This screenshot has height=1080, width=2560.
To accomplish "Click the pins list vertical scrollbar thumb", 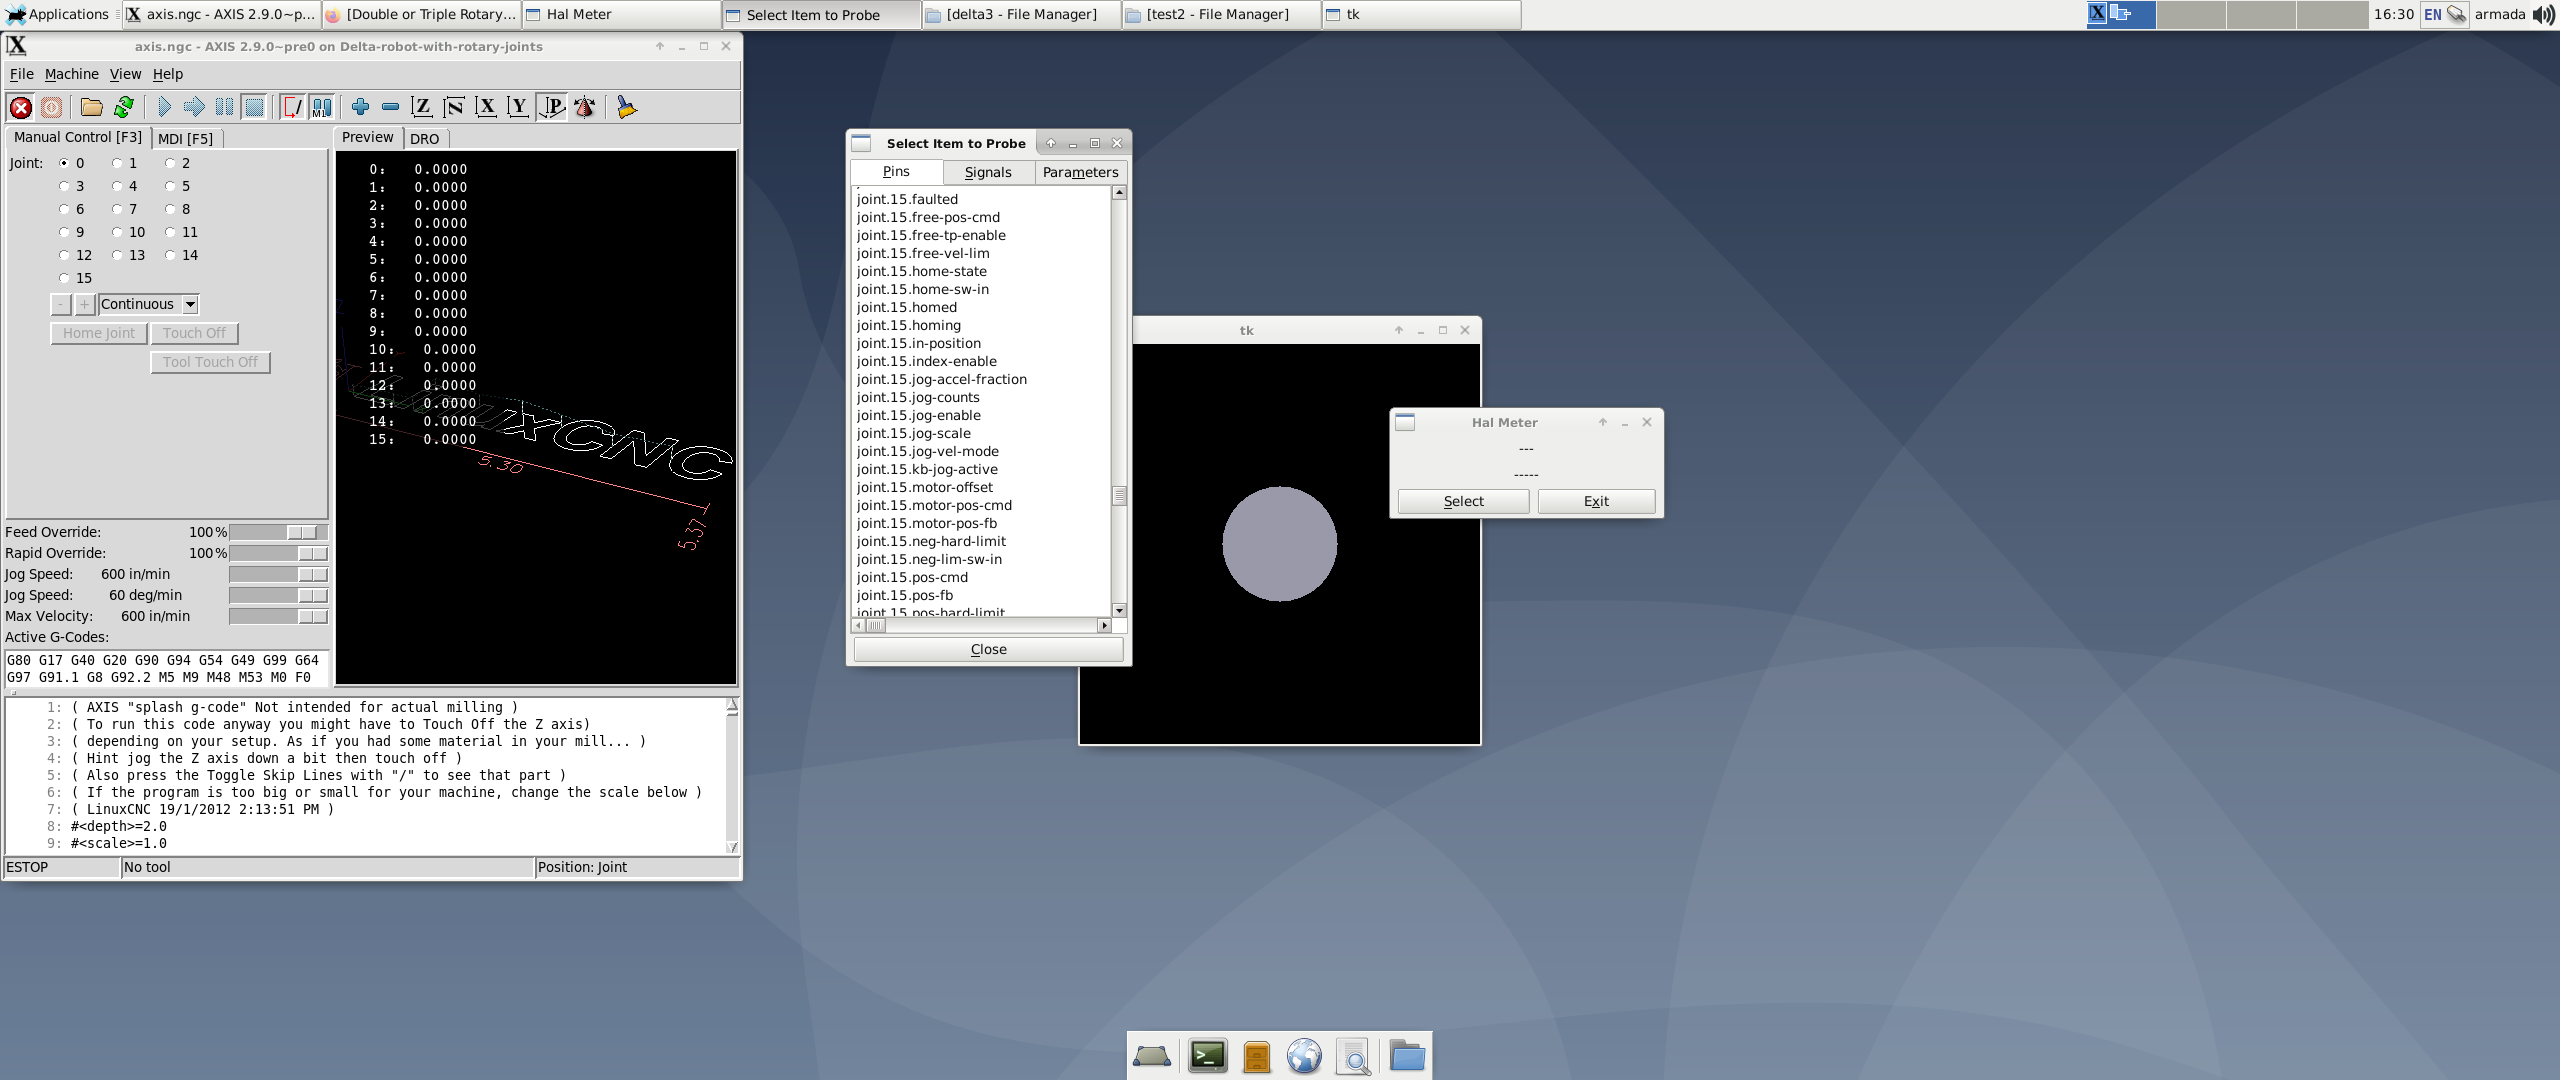I will click(1119, 495).
